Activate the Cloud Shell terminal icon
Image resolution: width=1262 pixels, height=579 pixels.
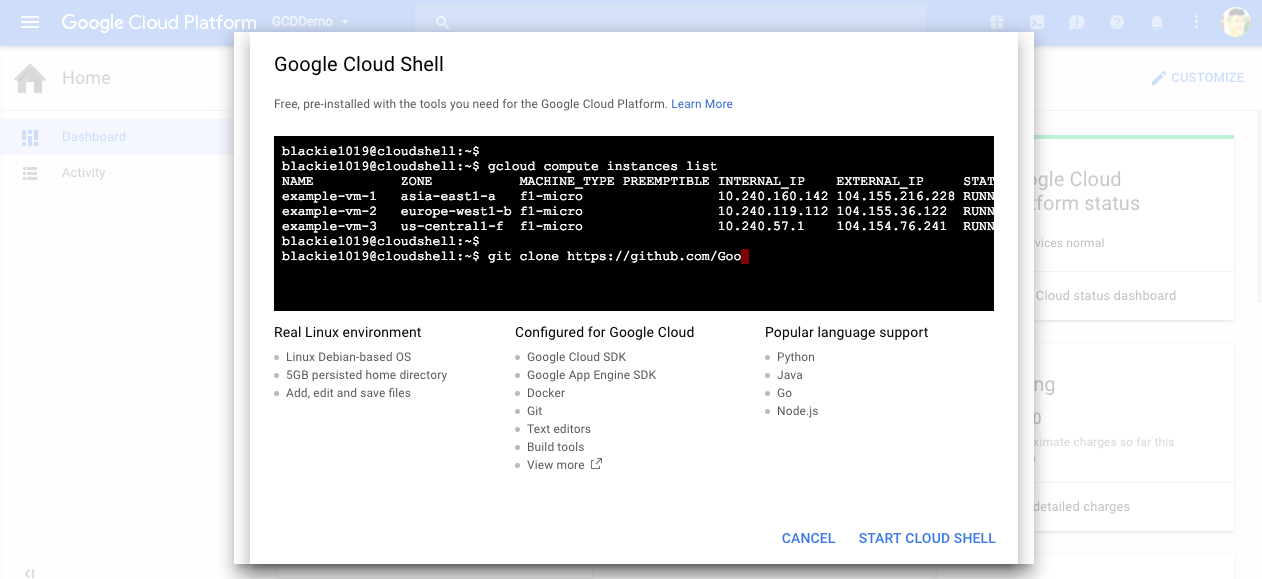tap(1037, 22)
